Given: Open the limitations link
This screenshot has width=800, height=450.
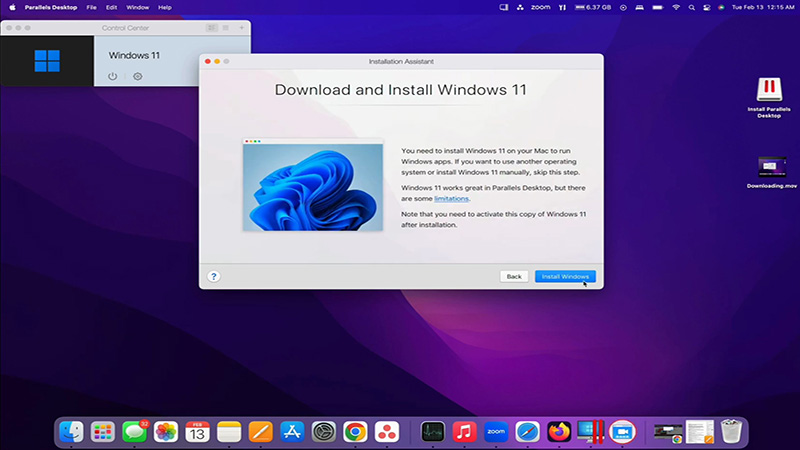Looking at the screenshot, I should [451, 198].
